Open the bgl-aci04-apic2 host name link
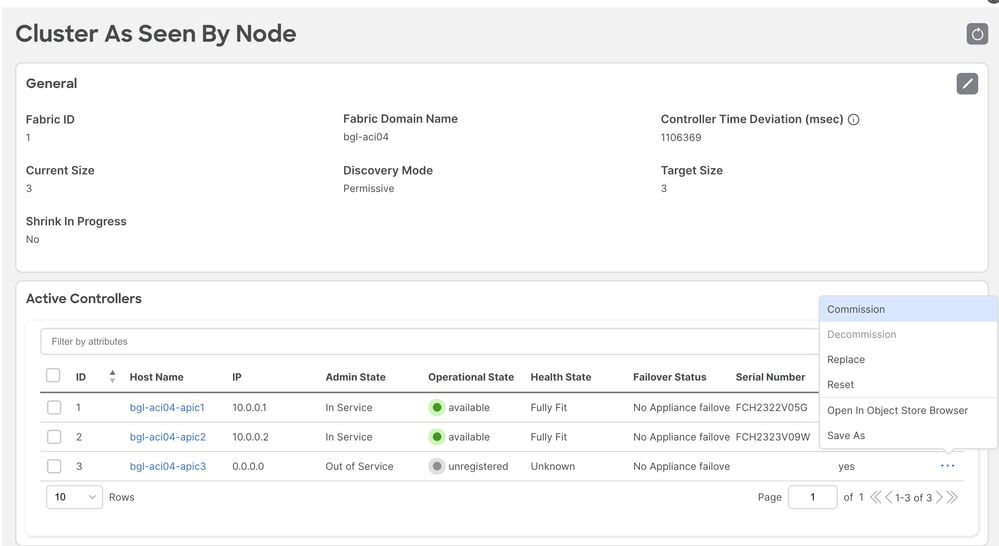This screenshot has height=546, width=999. coord(167,437)
